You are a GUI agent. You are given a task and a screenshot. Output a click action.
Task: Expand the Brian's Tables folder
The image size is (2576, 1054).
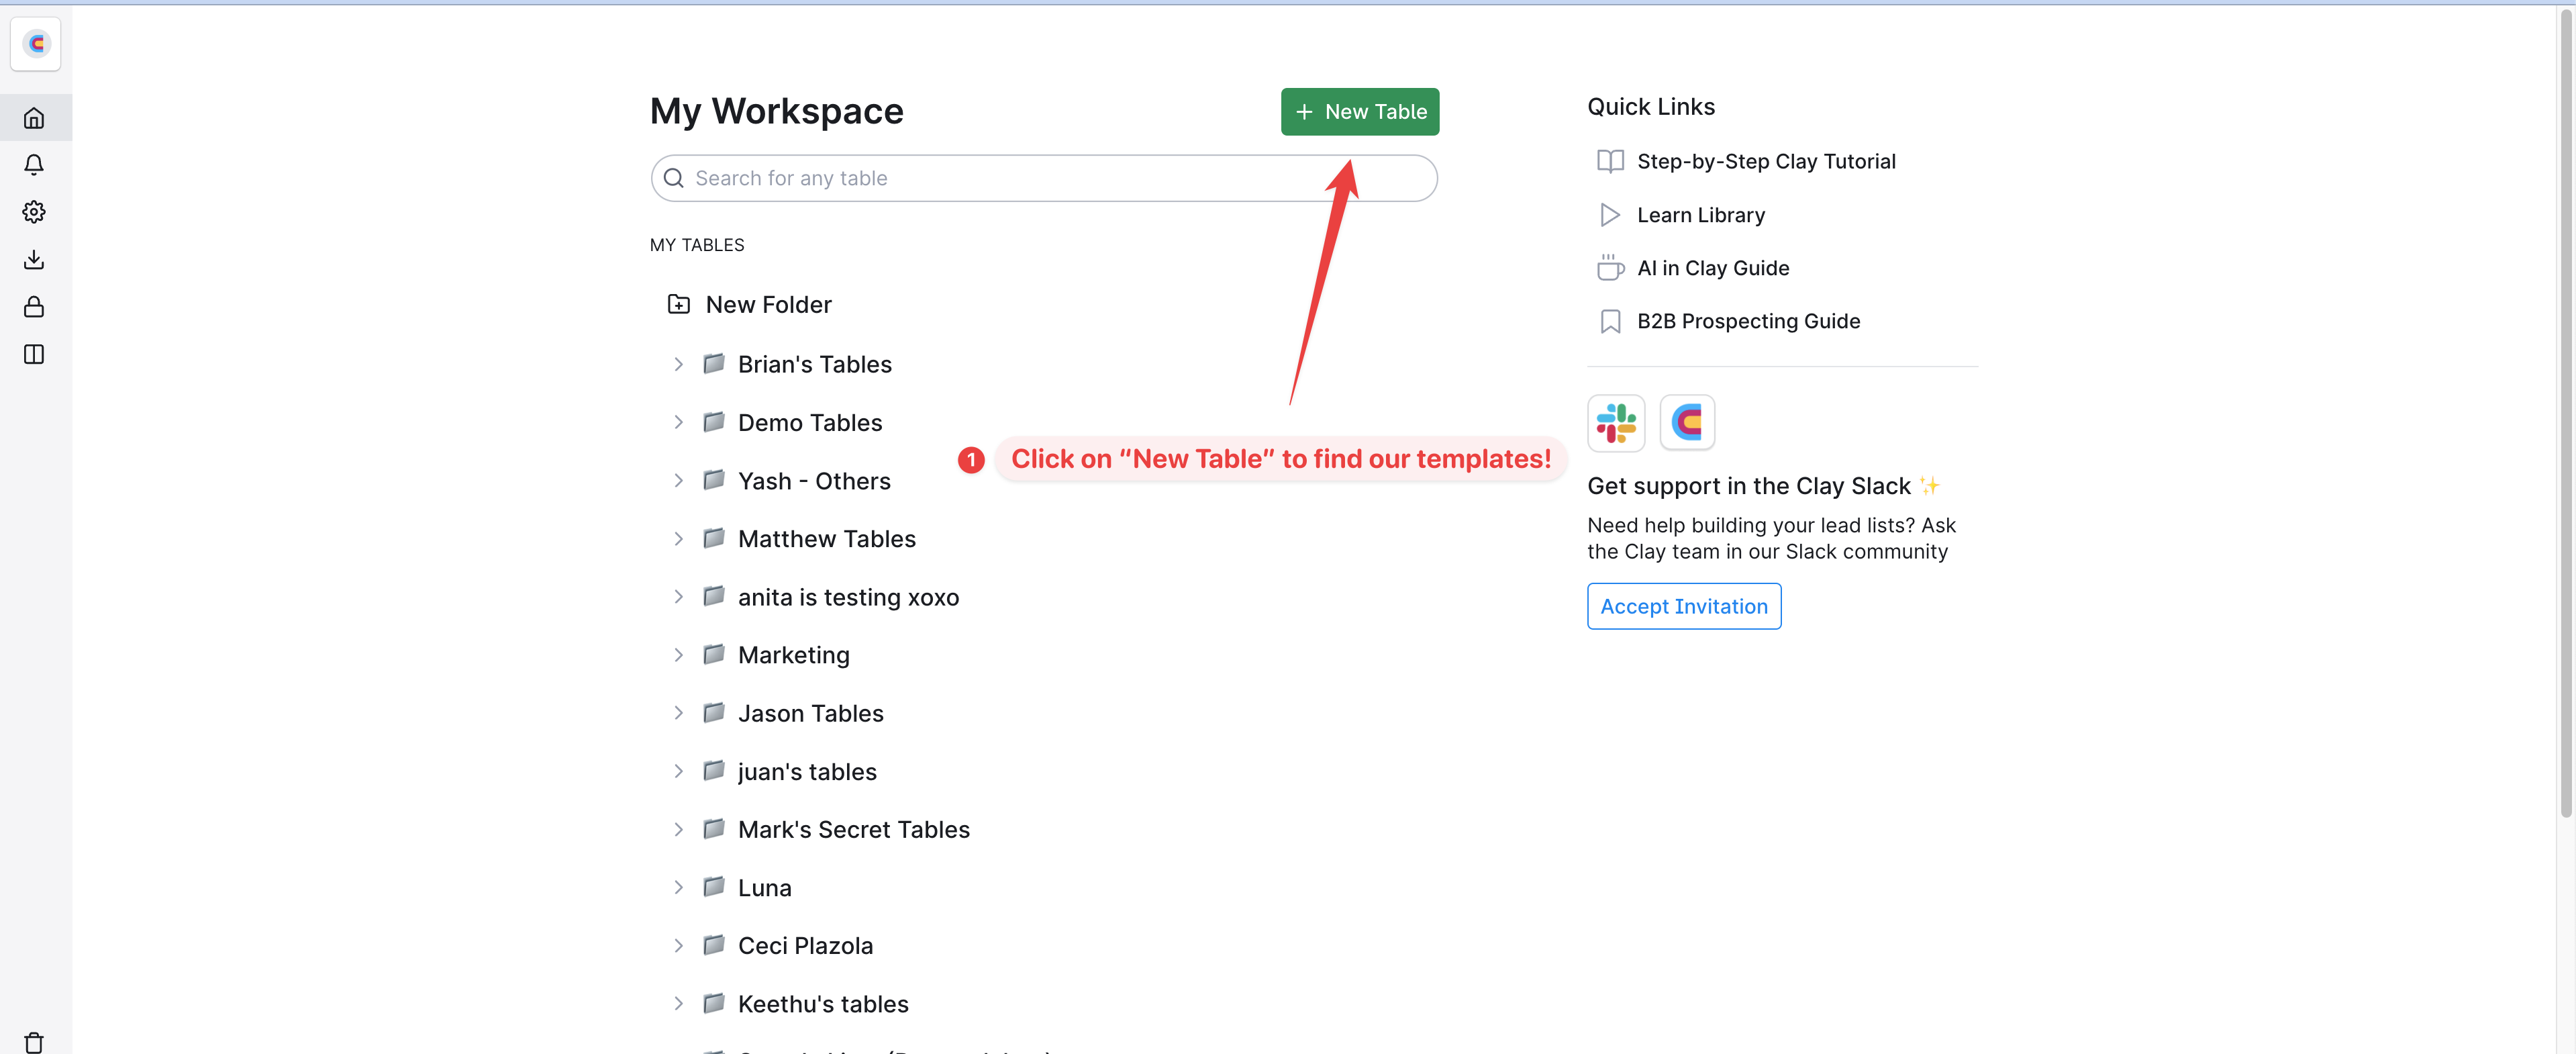coord(678,365)
